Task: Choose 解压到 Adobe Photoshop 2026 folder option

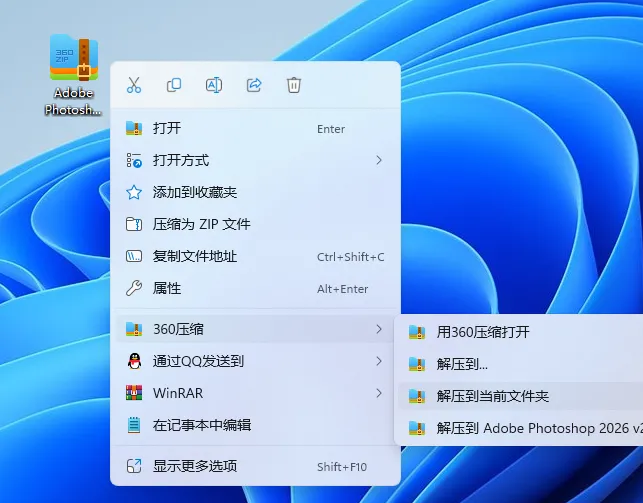Action: pos(521,428)
